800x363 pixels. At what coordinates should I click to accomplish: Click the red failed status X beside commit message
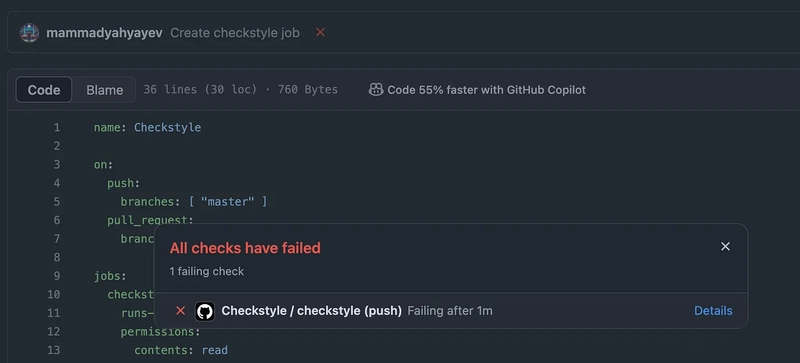coord(320,32)
